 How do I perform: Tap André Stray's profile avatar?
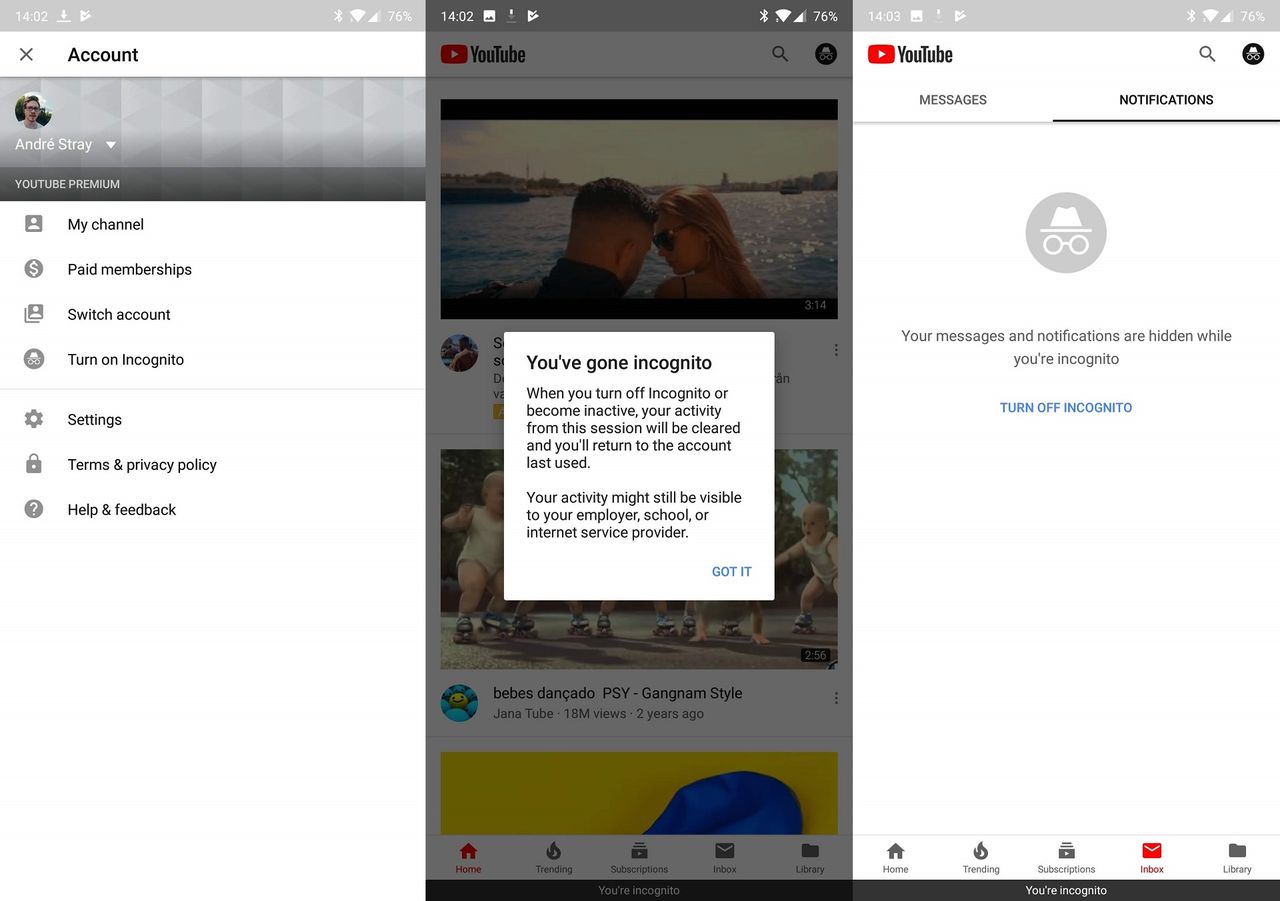point(33,110)
